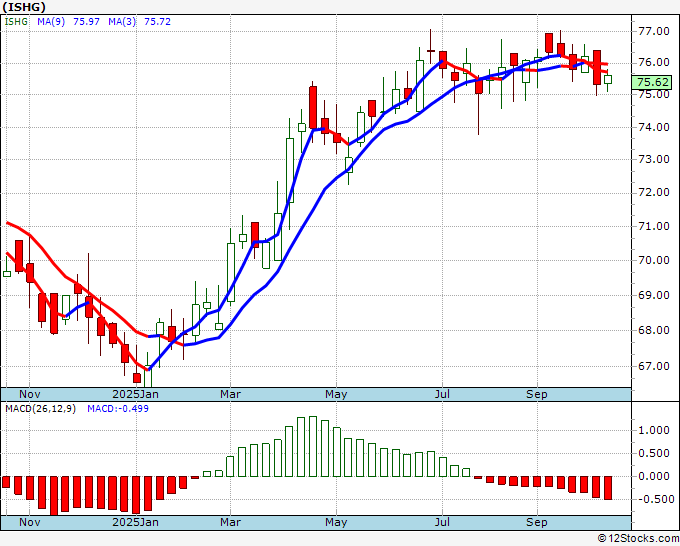
Task: Click Nov on the MACD timeline
Action: coord(29,522)
